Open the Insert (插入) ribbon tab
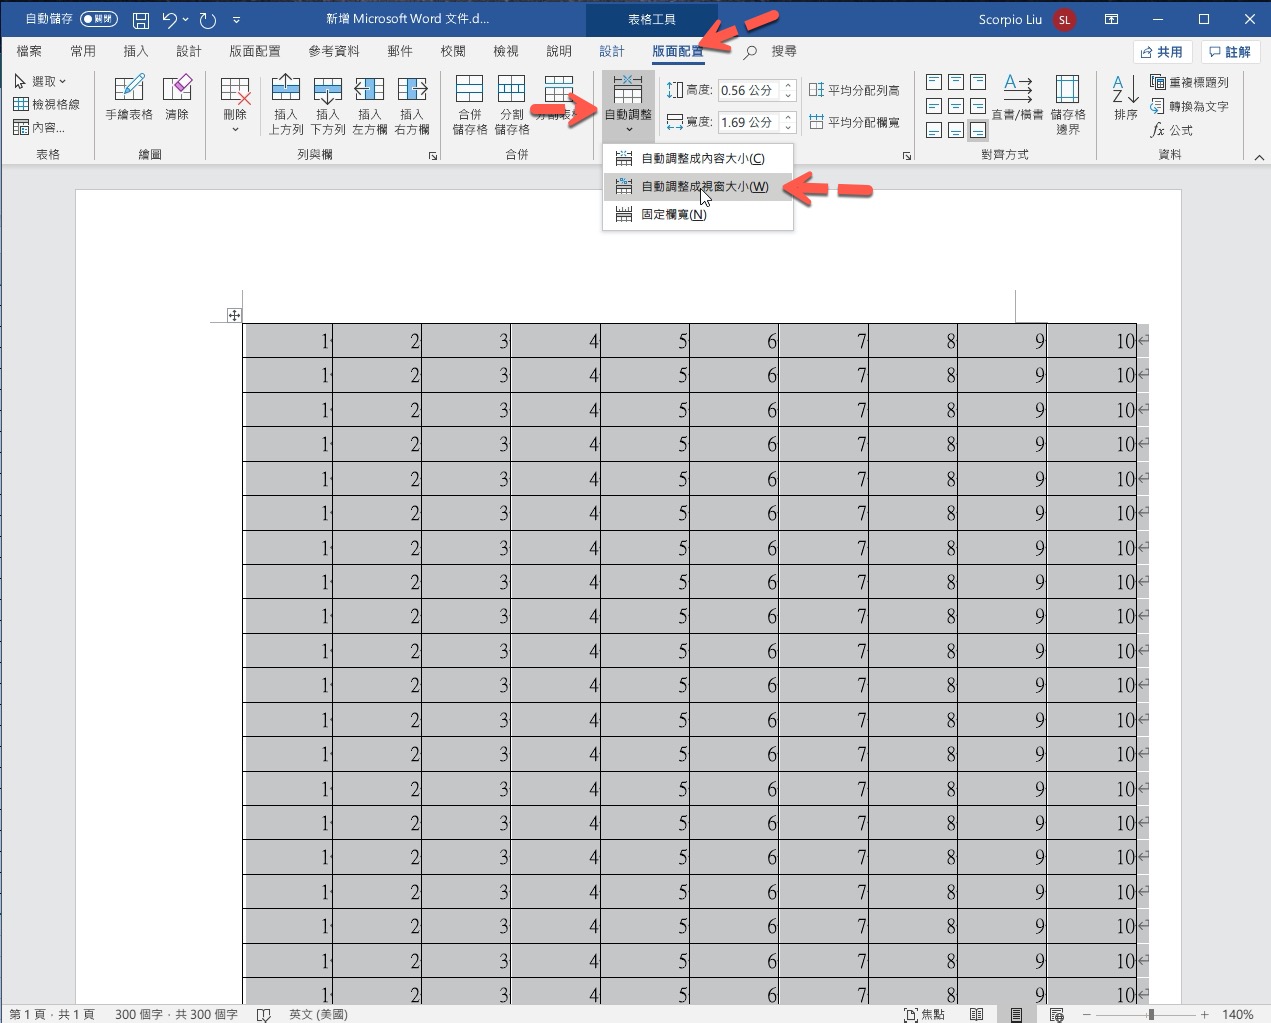 tap(135, 51)
